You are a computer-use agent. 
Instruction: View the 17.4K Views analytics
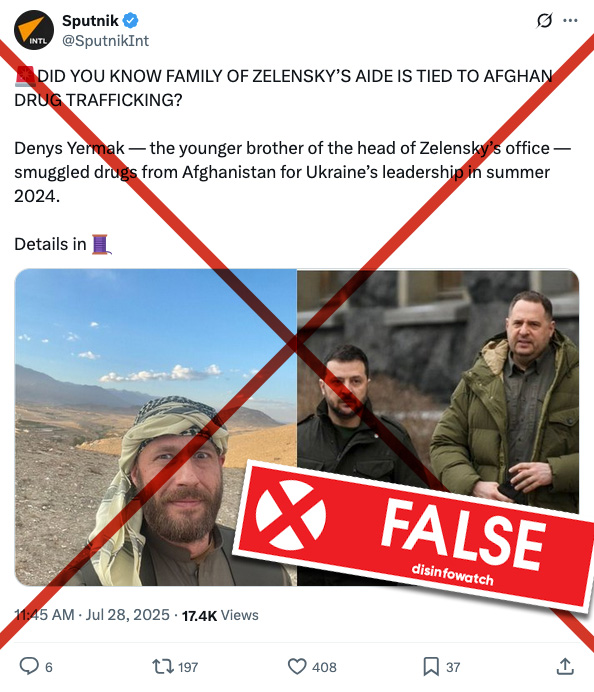[220, 615]
